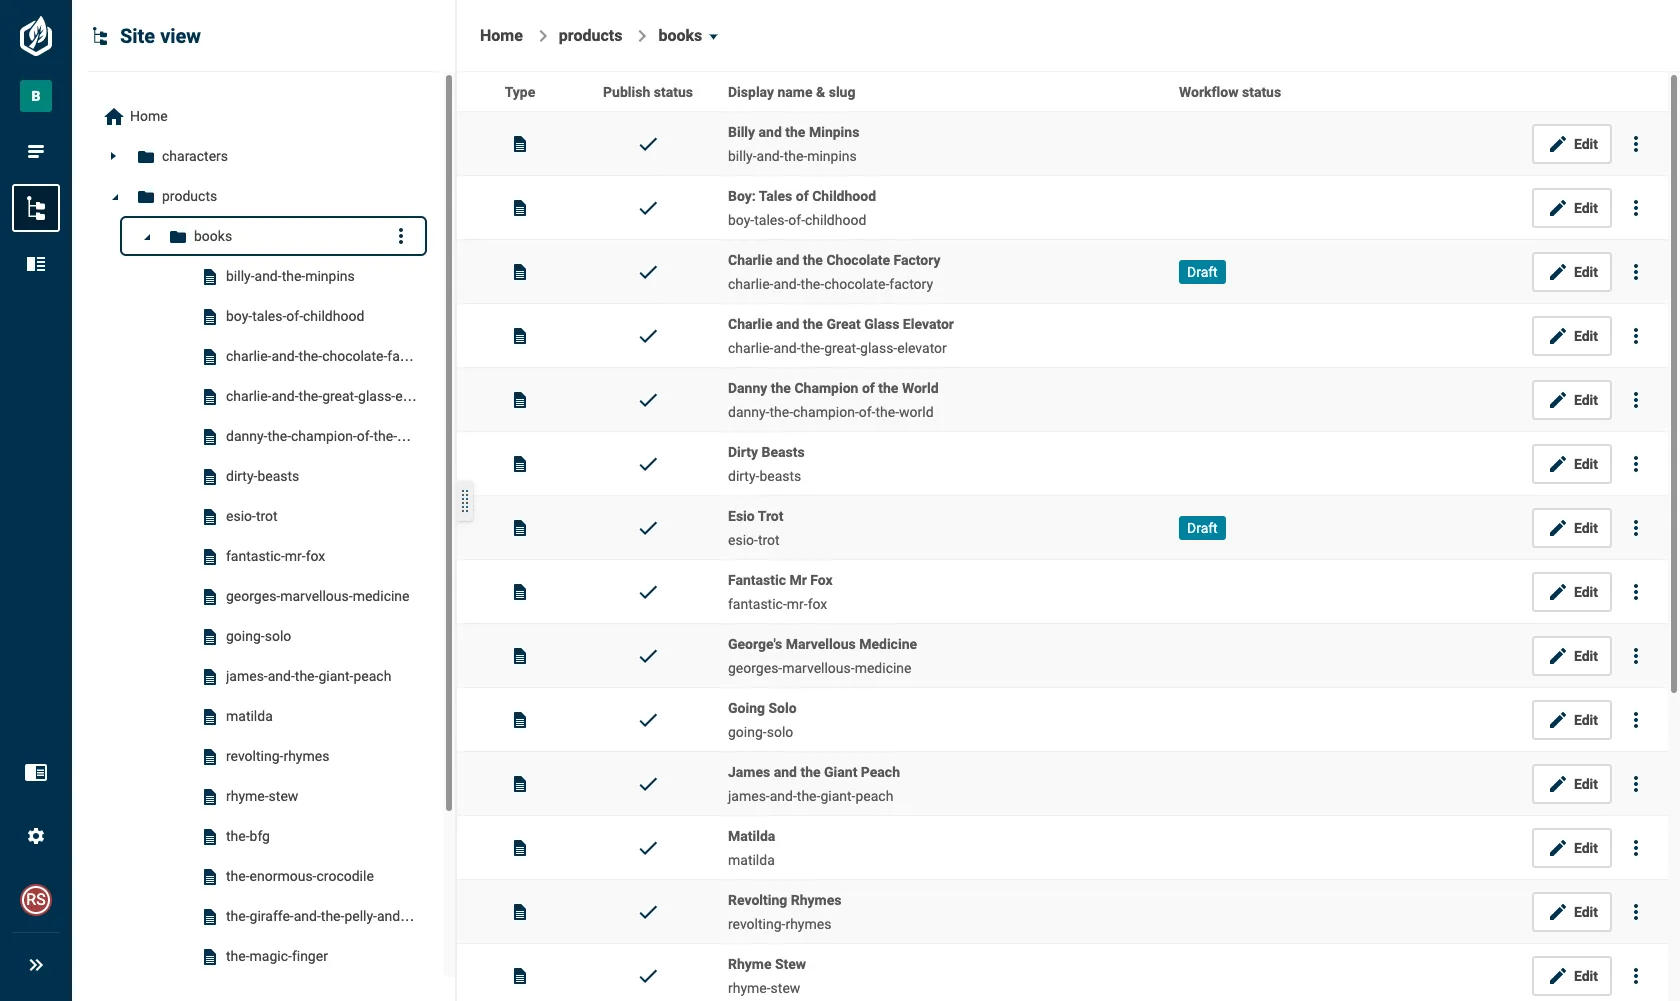Select revolting-rhymes in tree
The height and width of the screenshot is (1001, 1680).
[277, 756]
